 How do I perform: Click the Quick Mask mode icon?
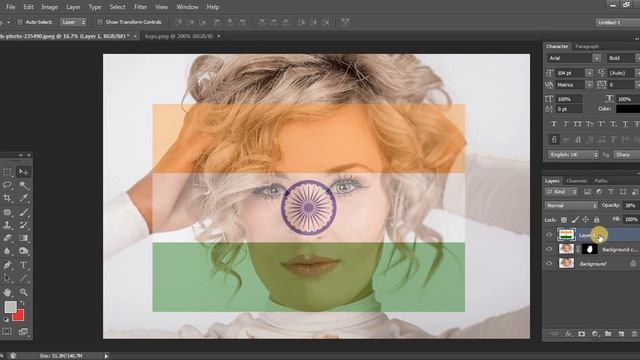click(7, 331)
